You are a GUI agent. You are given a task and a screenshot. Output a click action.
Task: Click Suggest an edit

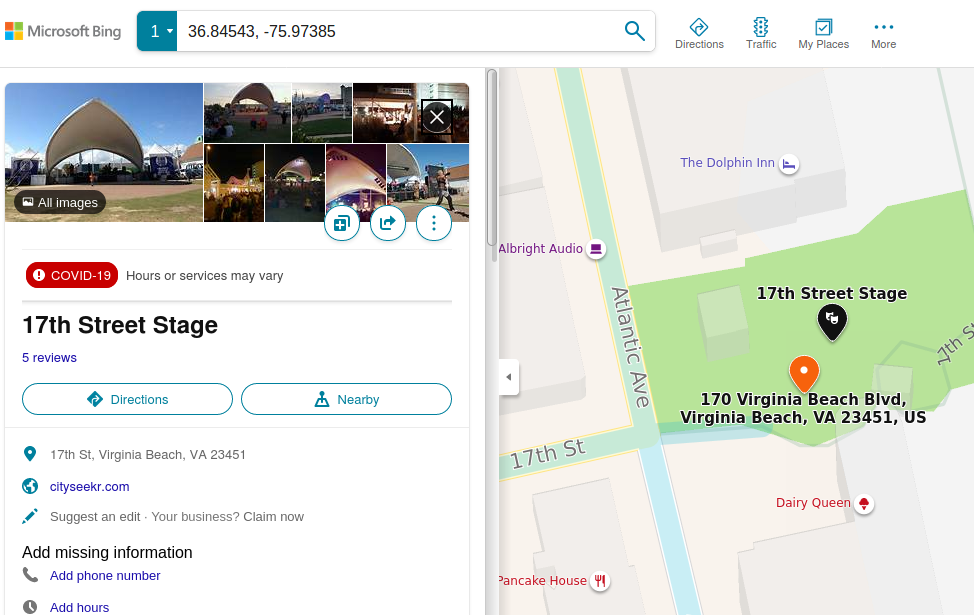tap(95, 517)
